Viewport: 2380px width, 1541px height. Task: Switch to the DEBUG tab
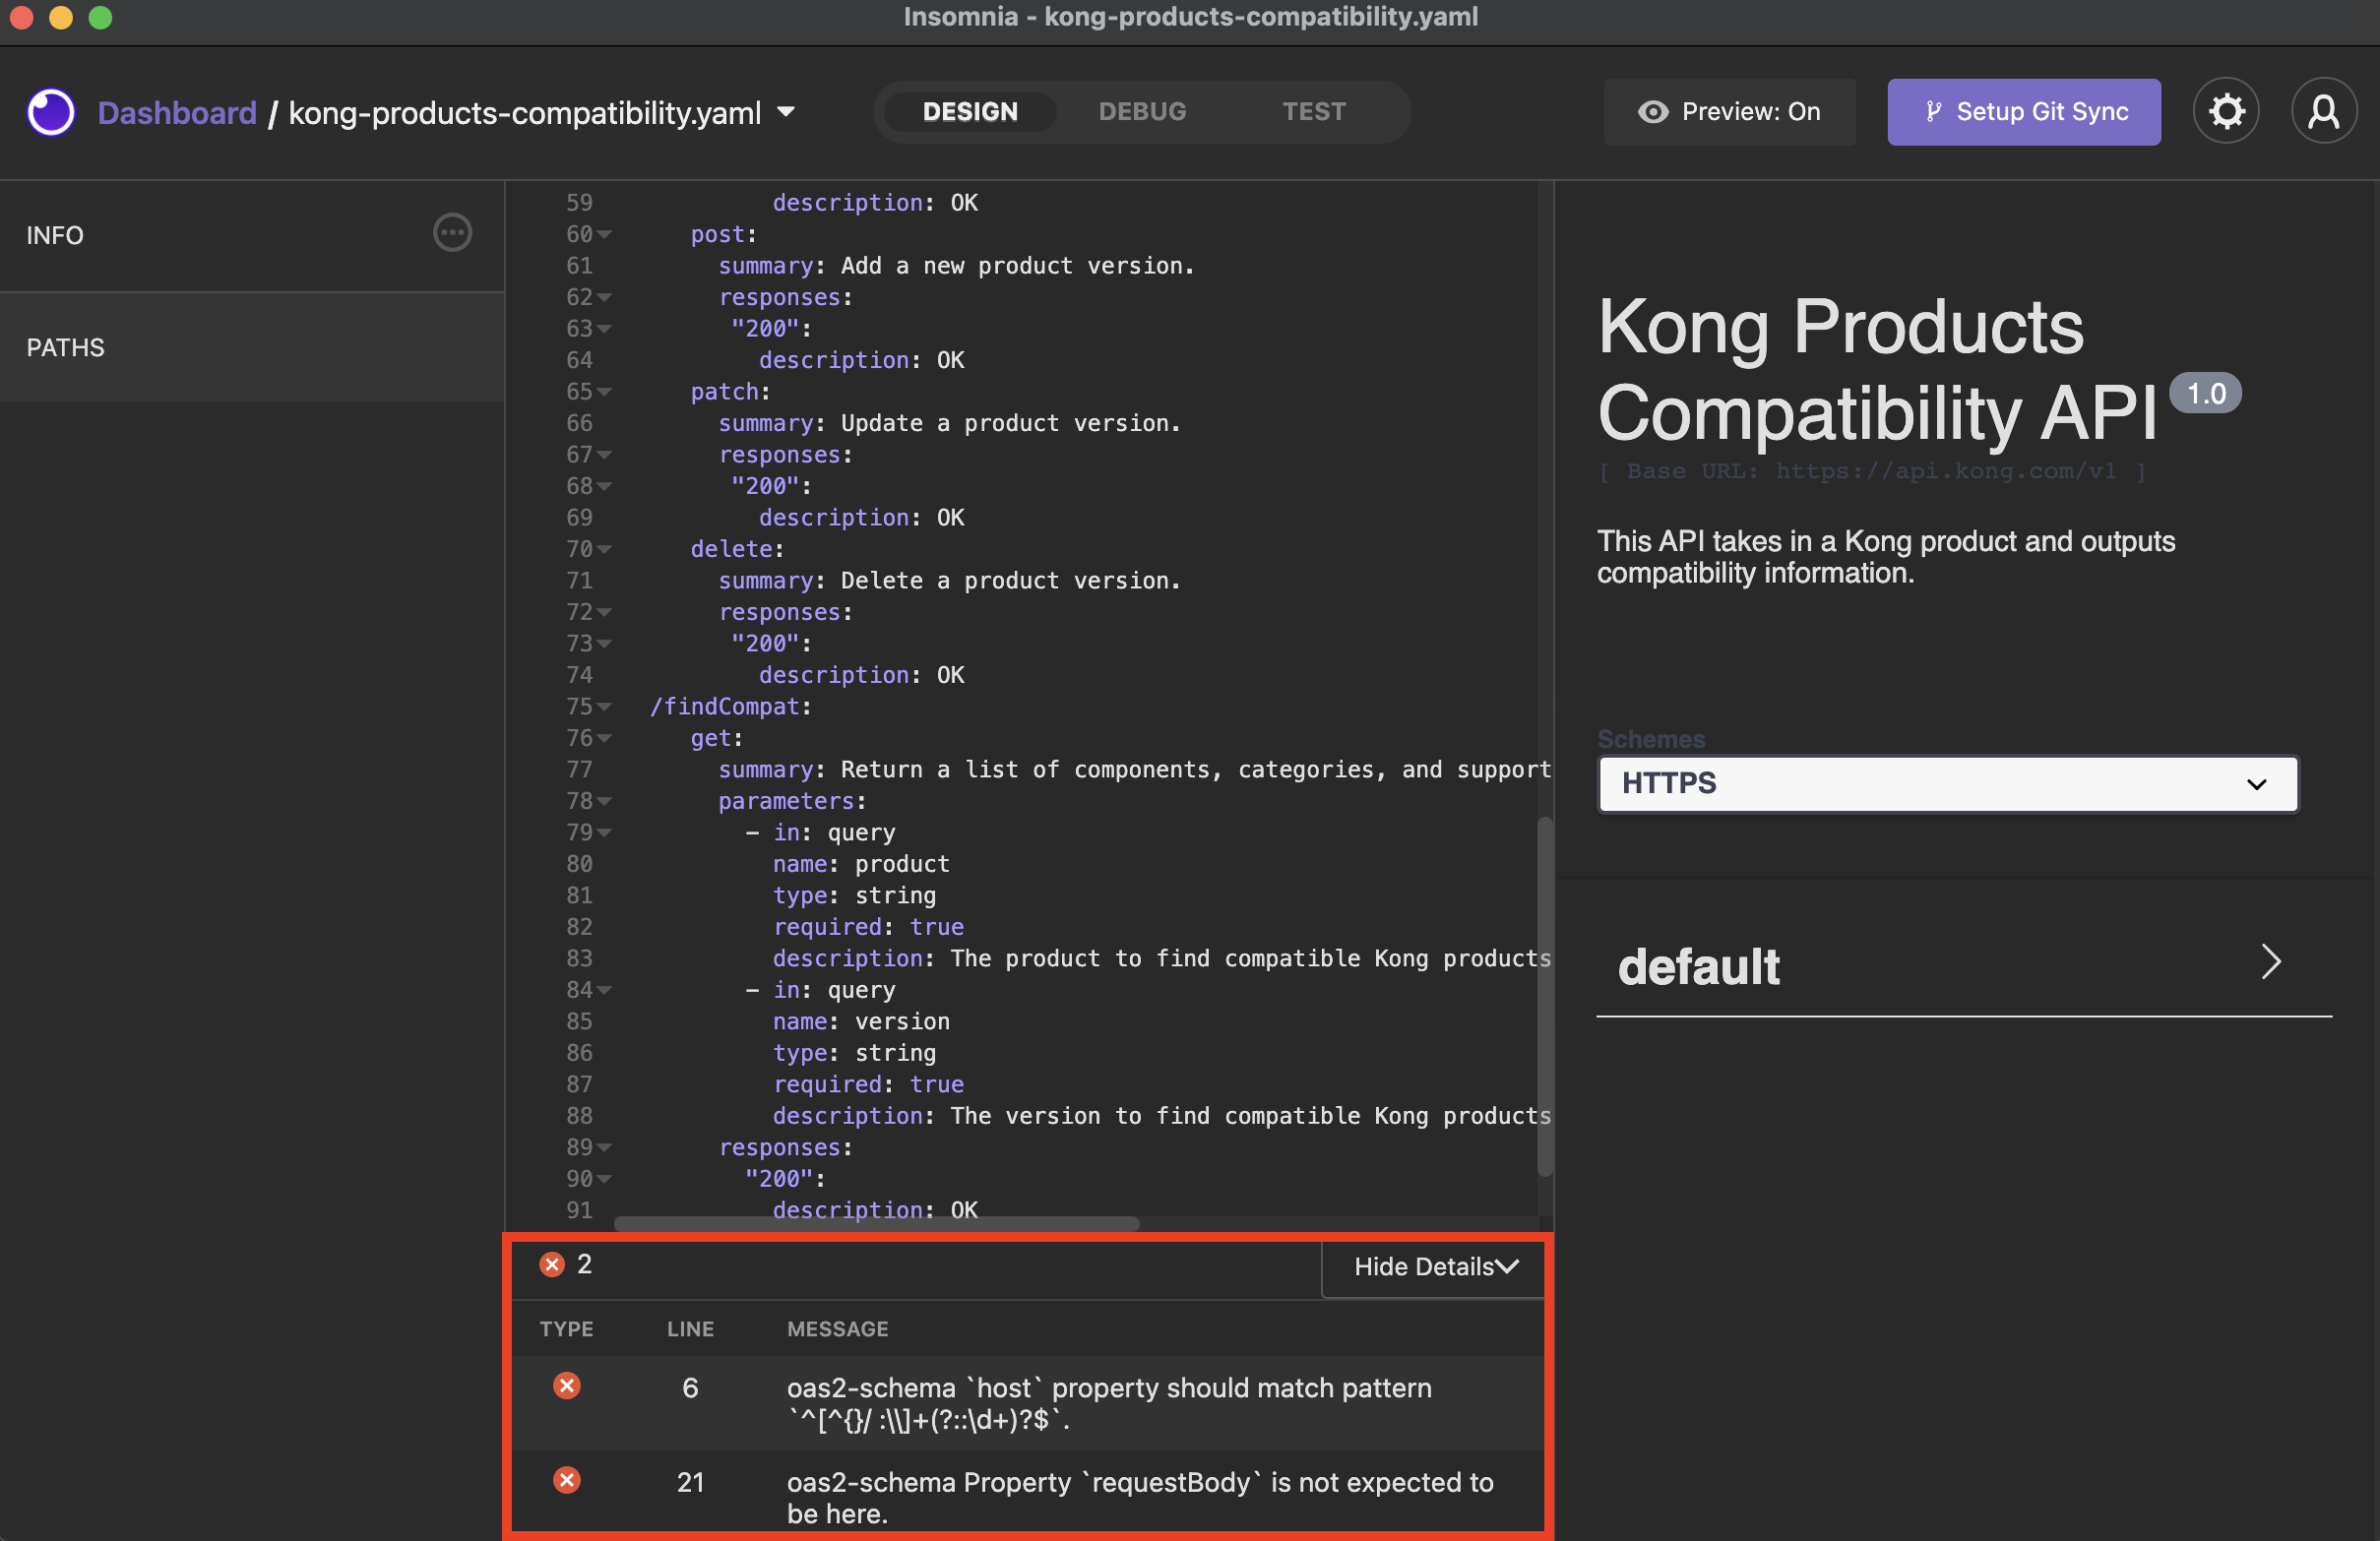(x=1142, y=111)
